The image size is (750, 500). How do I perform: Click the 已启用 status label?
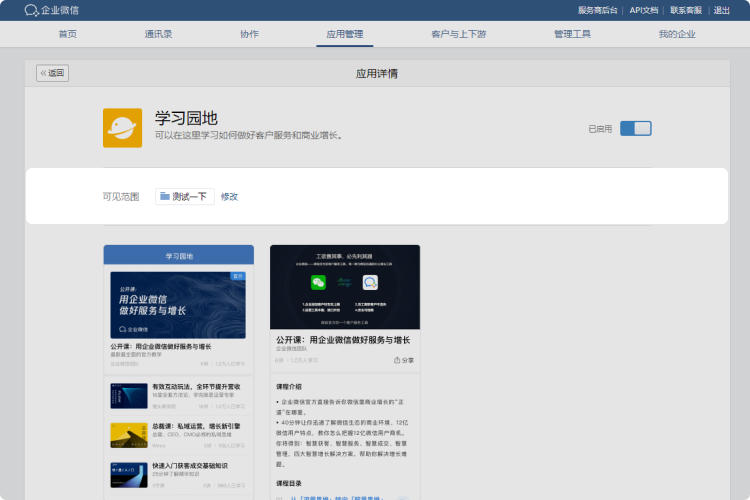pos(600,129)
